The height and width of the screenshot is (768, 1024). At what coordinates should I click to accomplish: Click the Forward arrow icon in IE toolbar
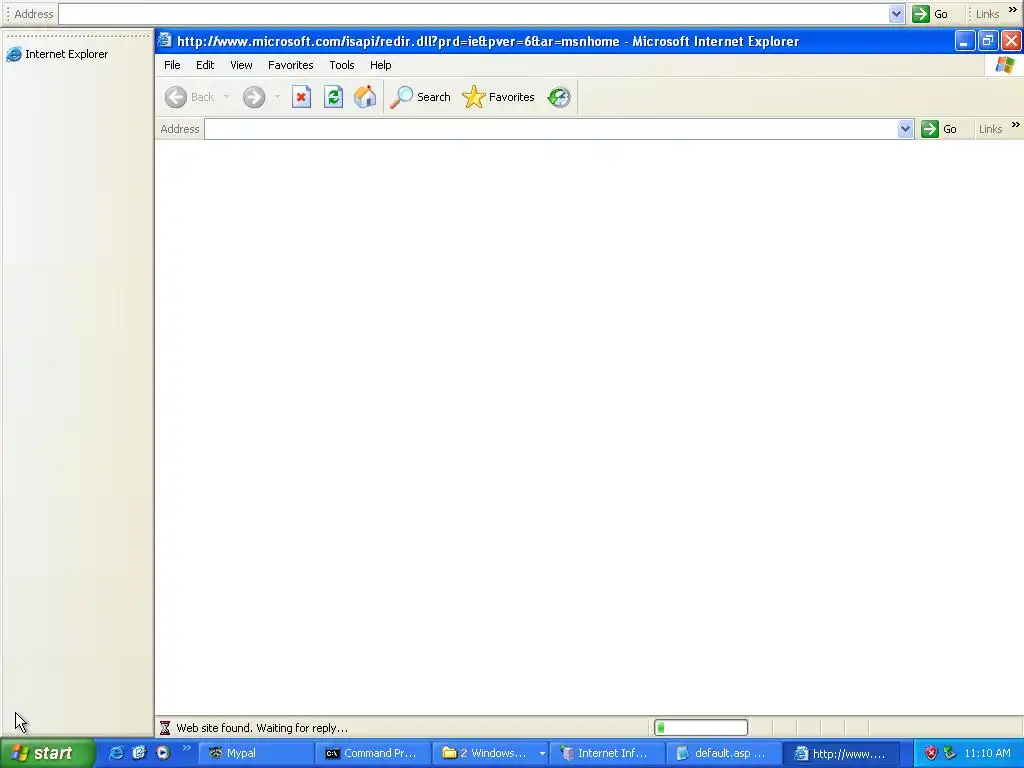pyautogui.click(x=254, y=97)
